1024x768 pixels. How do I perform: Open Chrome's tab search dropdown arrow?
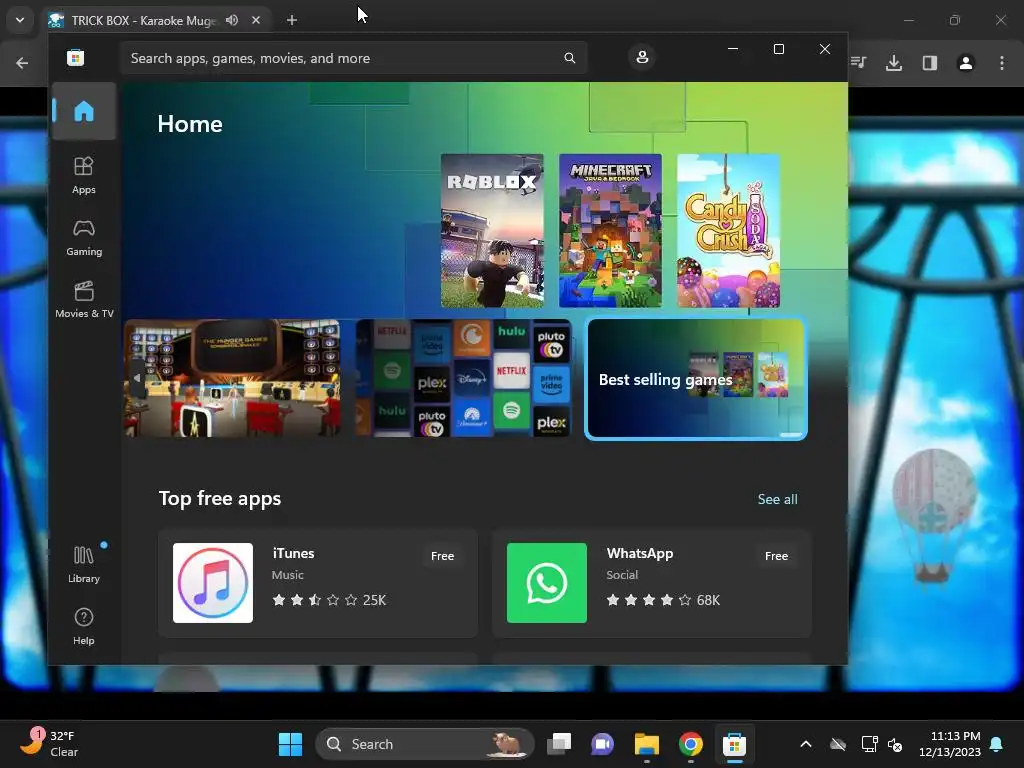[20, 20]
